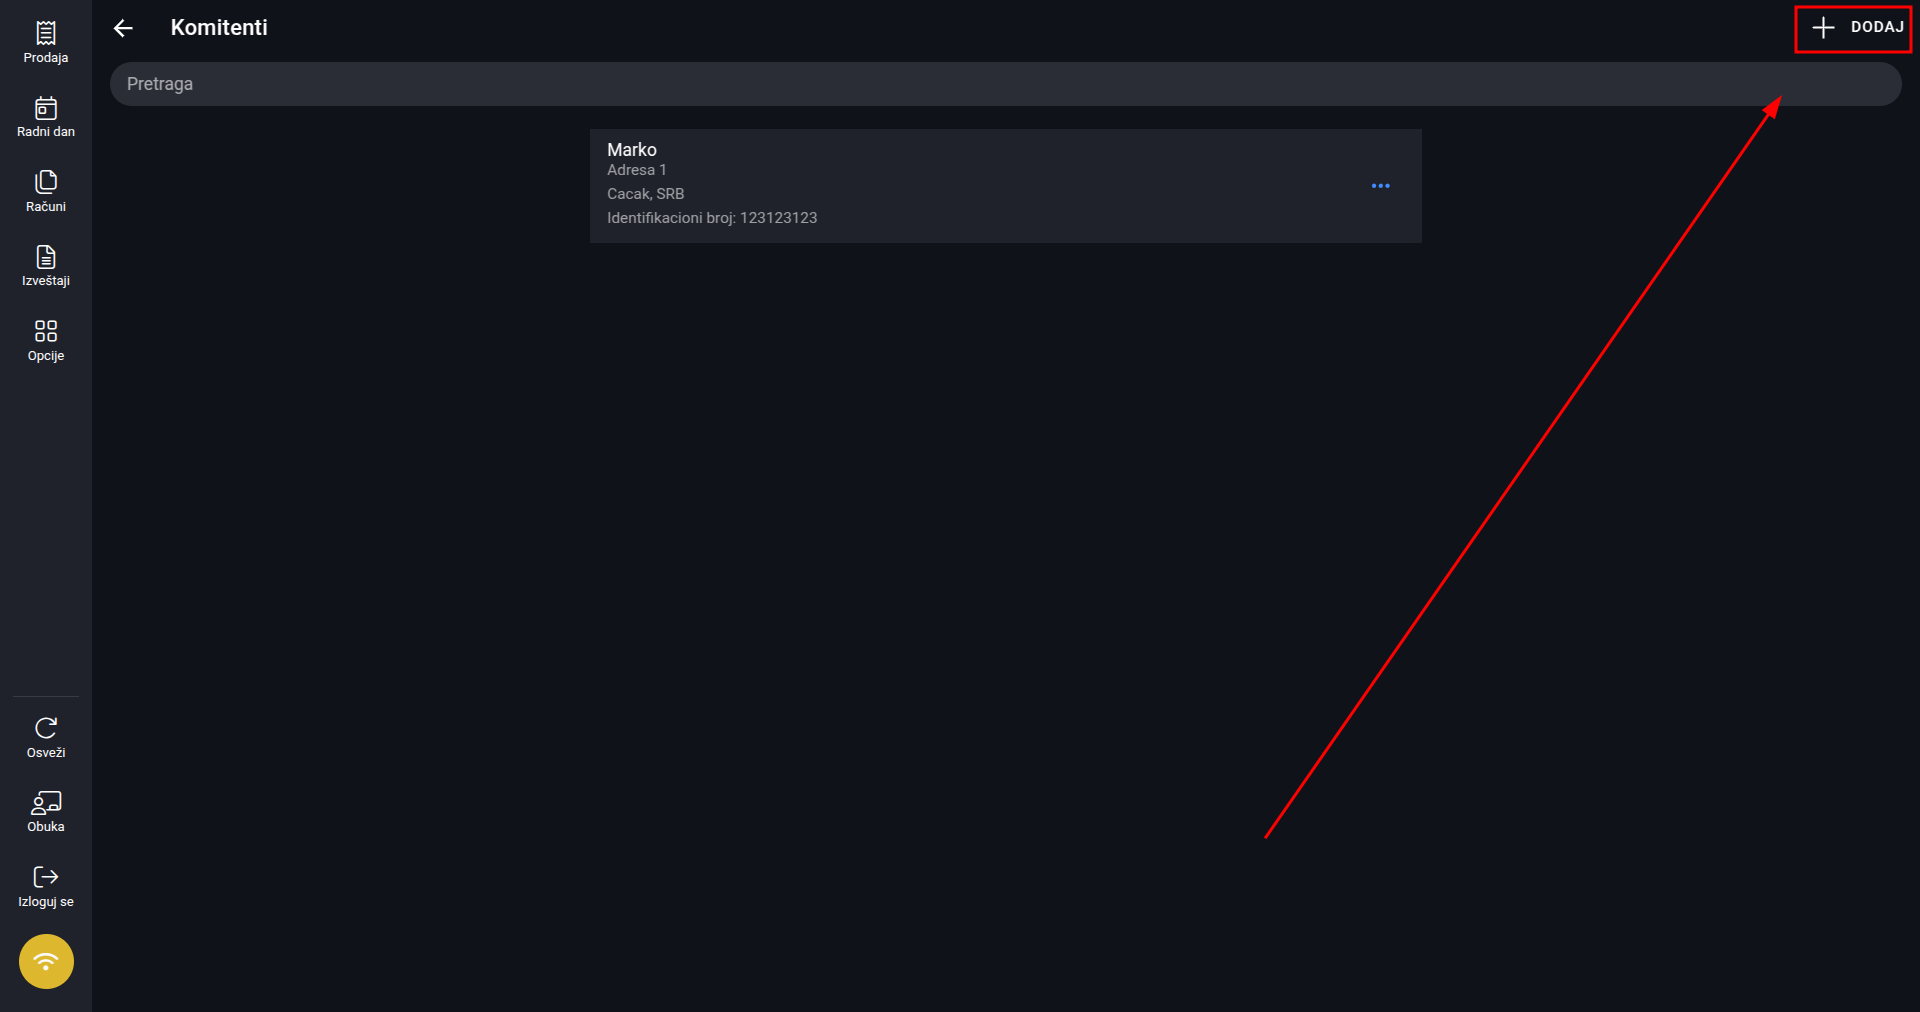Focus the Pretraga search field
The height and width of the screenshot is (1012, 1920).
1005,84
